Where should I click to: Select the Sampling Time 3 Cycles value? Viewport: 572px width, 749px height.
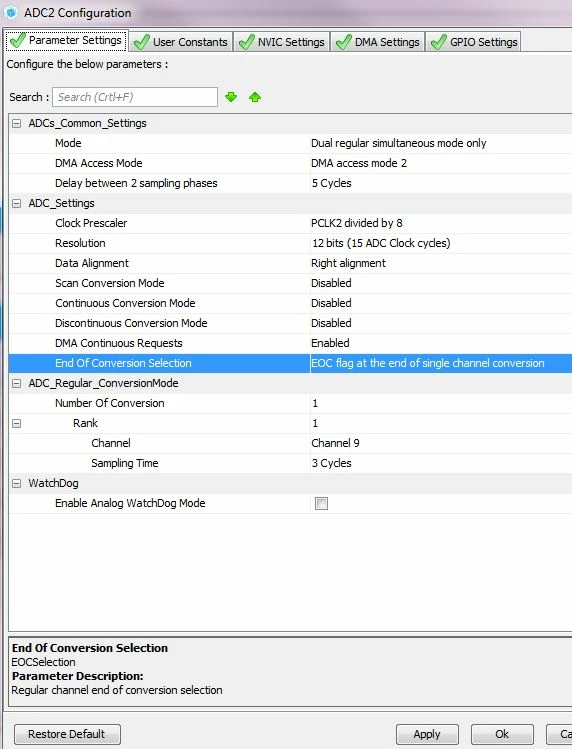(x=441, y=463)
